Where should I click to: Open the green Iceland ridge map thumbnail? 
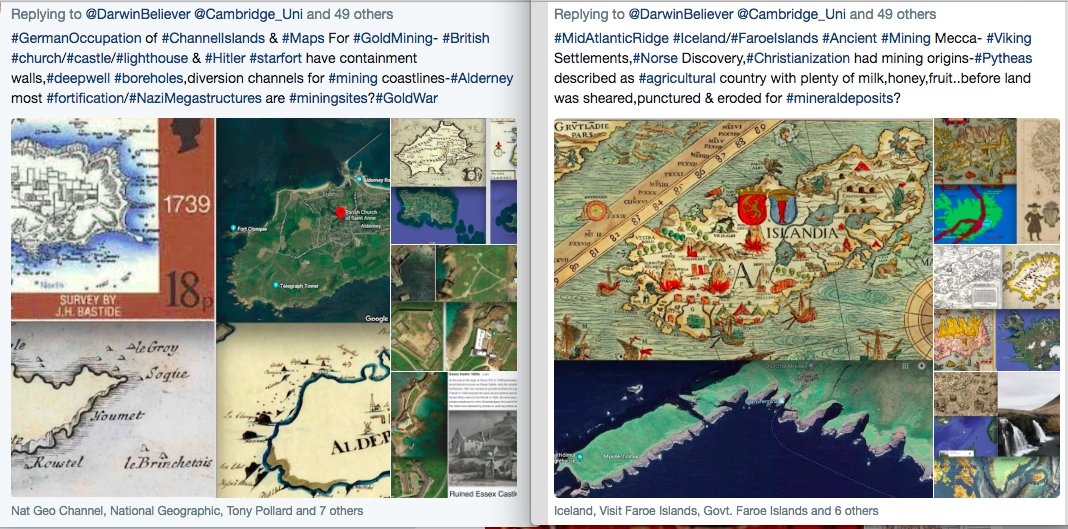tap(975, 213)
